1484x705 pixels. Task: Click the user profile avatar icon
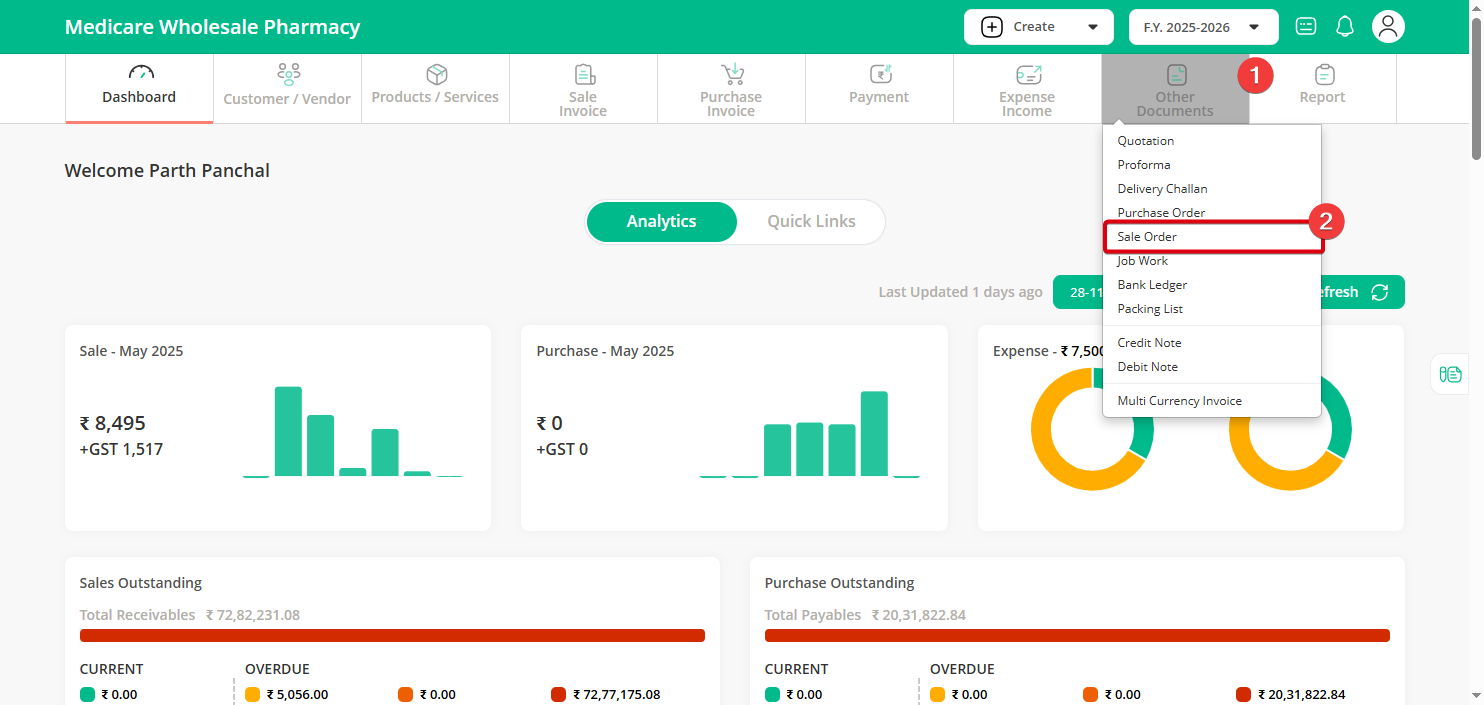tap(1387, 27)
